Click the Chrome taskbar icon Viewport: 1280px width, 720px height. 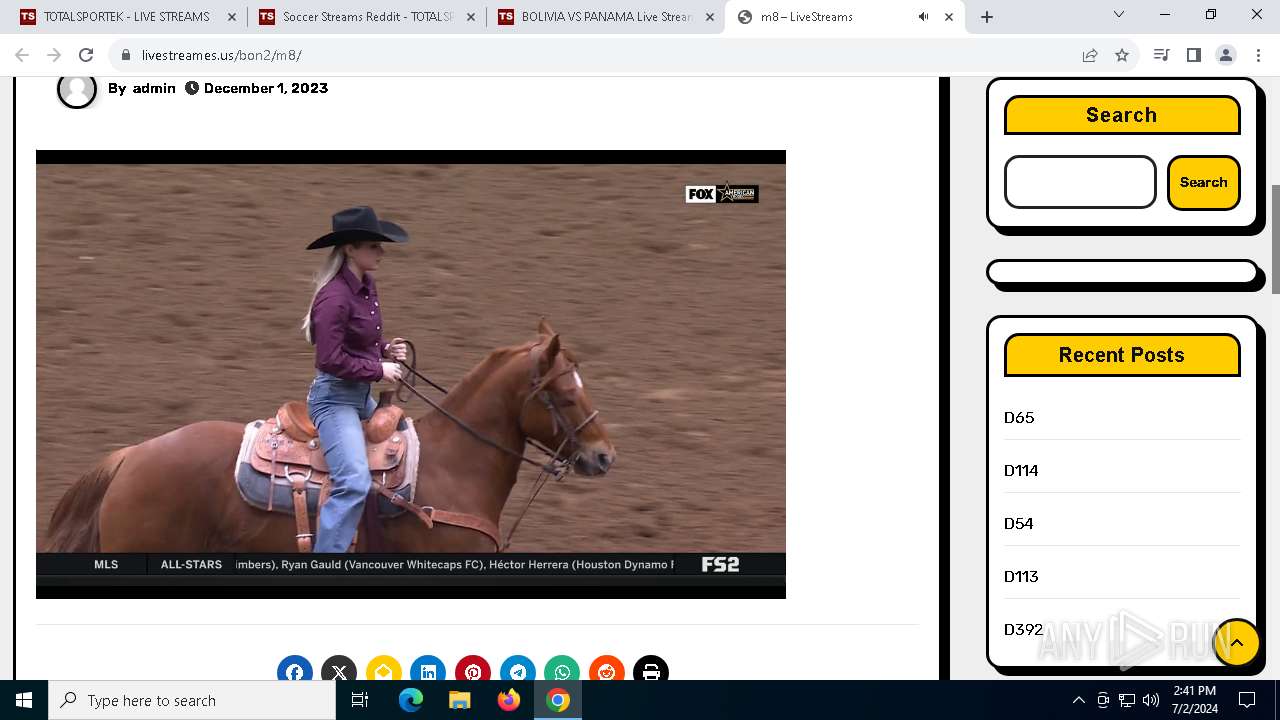[x=558, y=700]
